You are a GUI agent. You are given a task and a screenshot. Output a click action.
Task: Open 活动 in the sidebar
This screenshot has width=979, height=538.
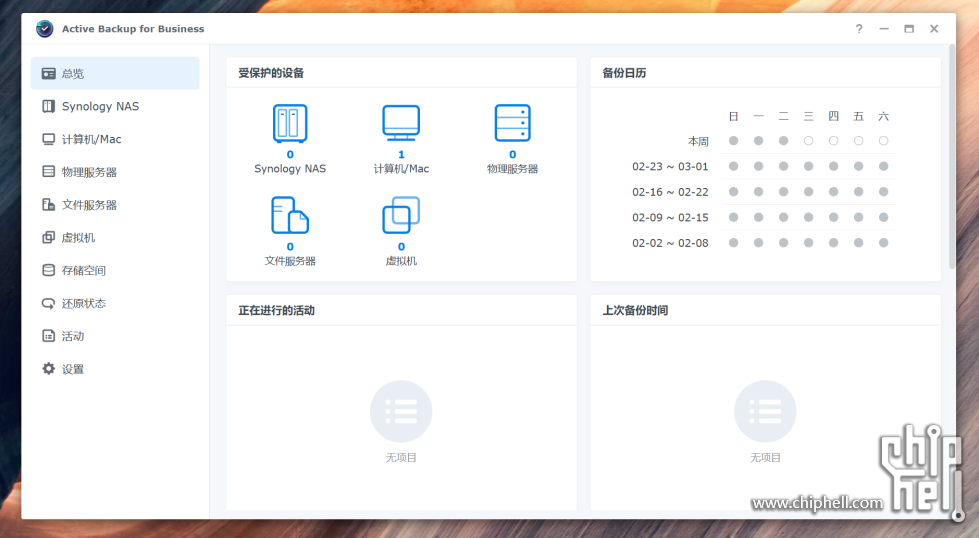tap(115, 336)
